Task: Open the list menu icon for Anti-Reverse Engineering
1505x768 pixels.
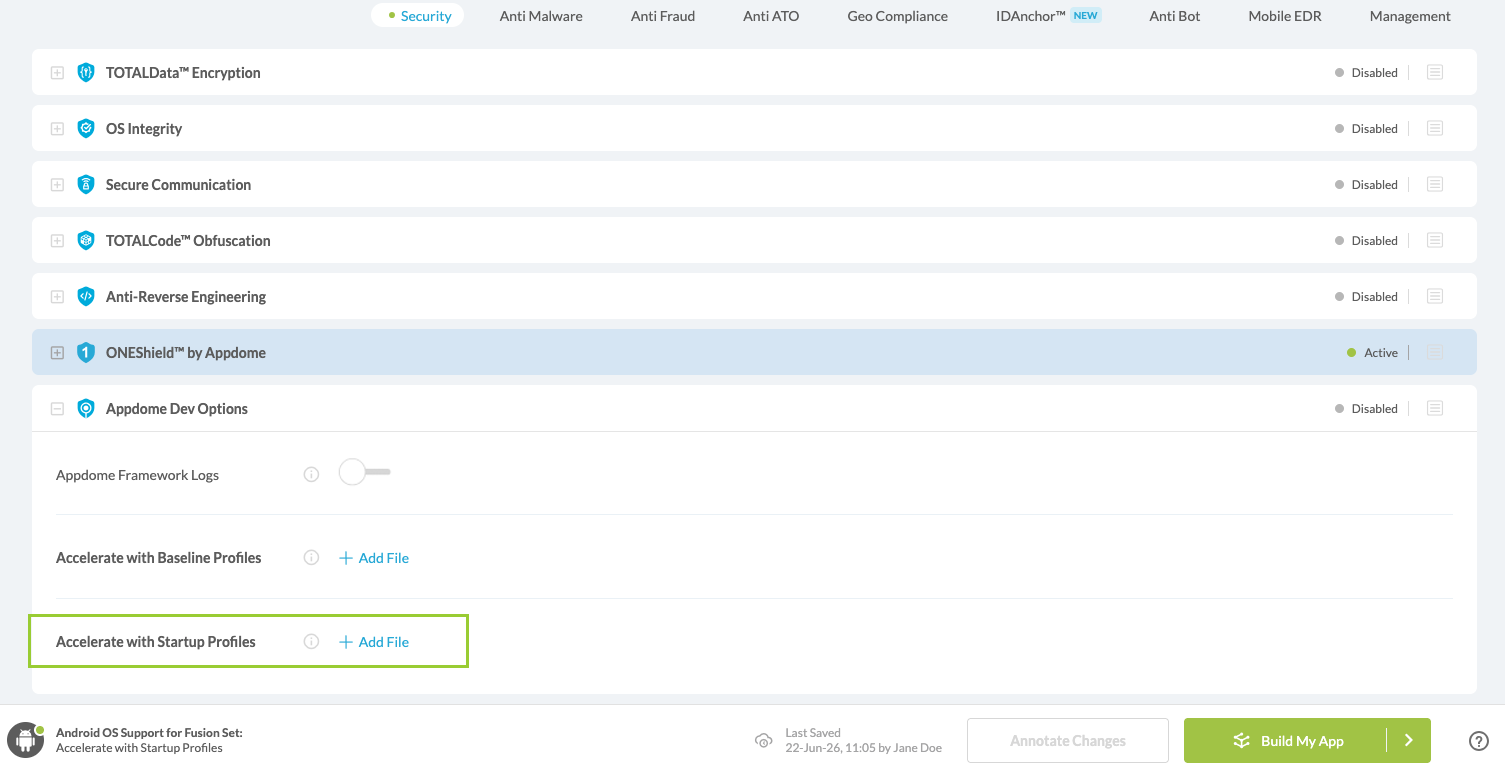Action: click(1435, 296)
